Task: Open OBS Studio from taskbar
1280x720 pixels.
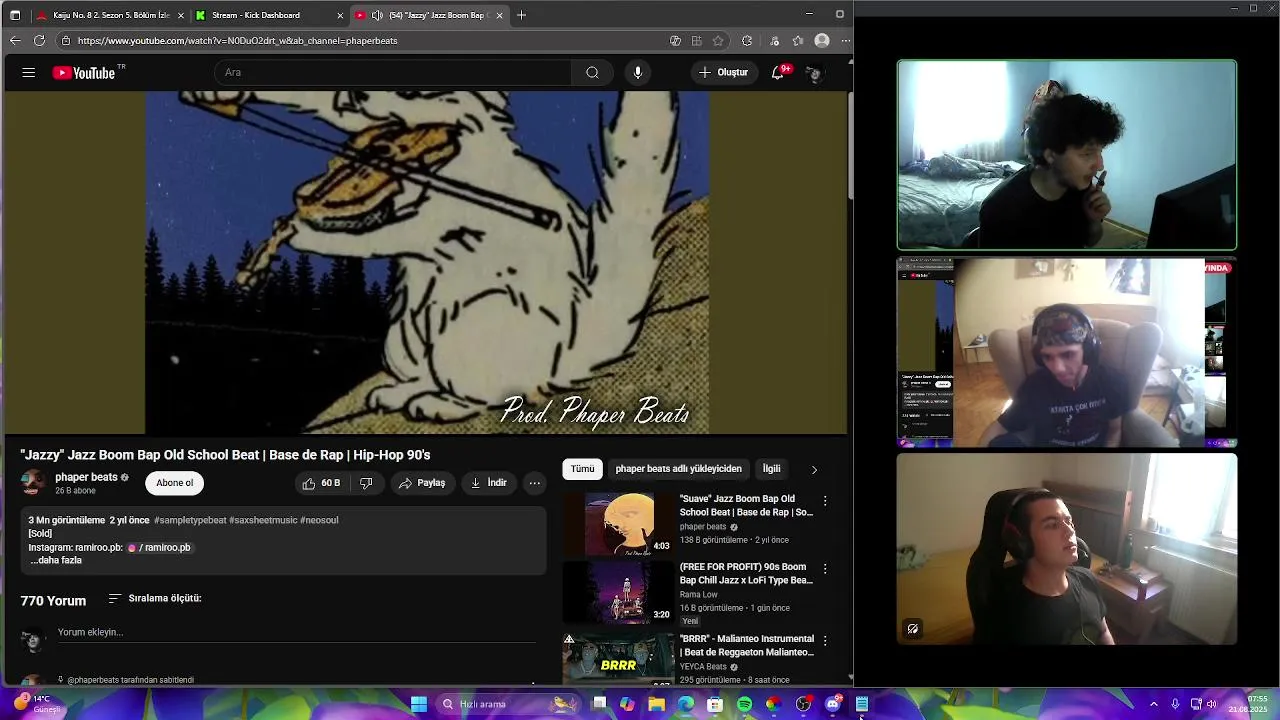Action: click(803, 704)
